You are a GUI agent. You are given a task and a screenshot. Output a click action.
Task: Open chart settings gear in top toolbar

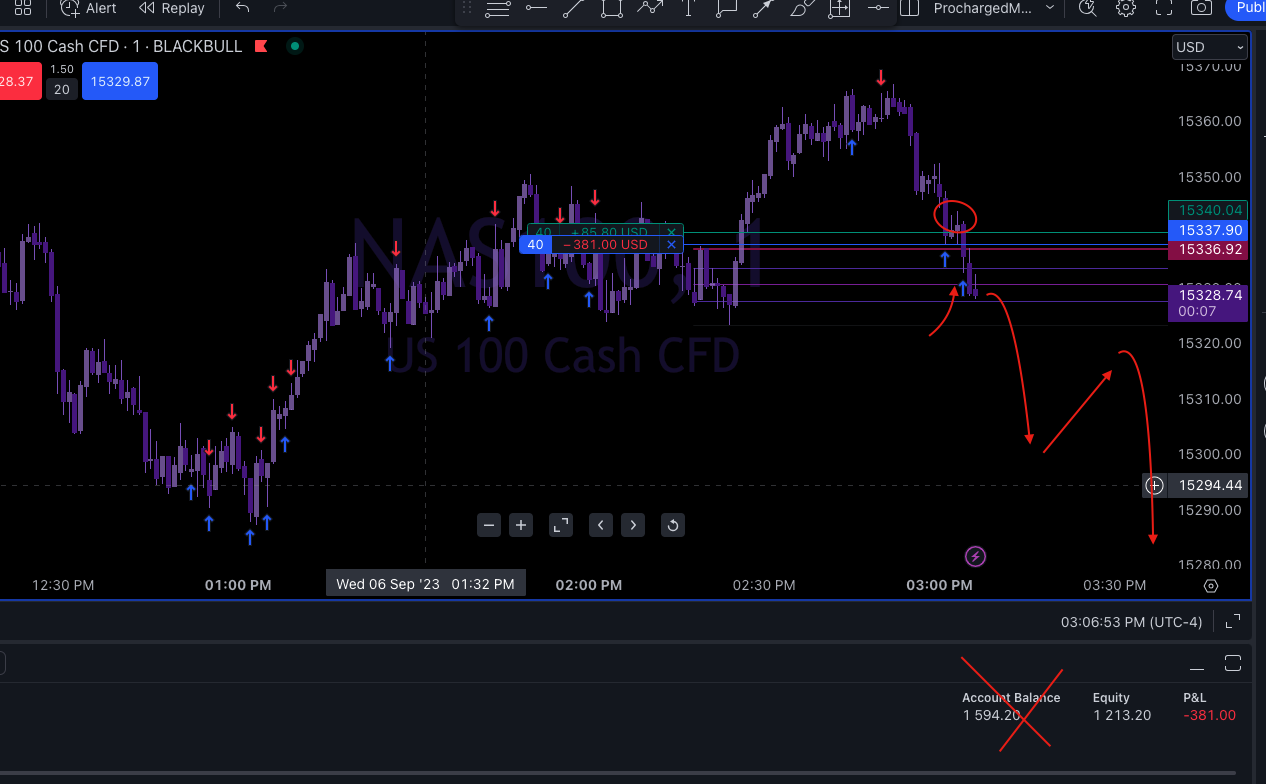1126,8
